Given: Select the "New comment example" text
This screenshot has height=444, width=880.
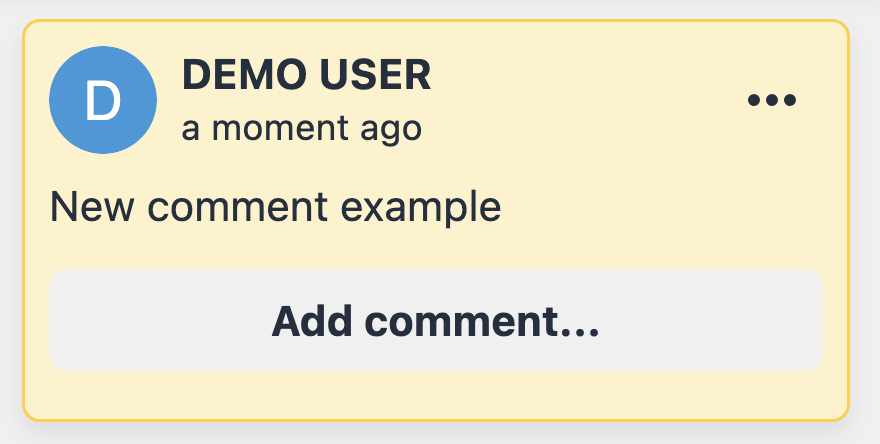Looking at the screenshot, I should [275, 208].
